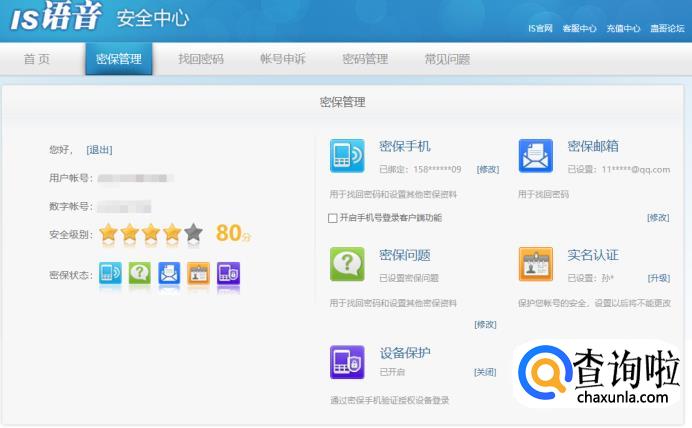Open the 首页 tab
This screenshot has width=692, height=428.
(x=37, y=59)
